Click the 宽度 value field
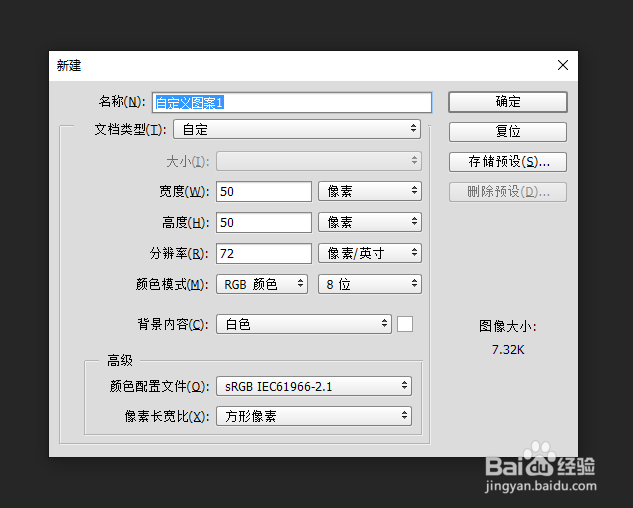Viewport: 633px width, 508px height. pos(264,191)
